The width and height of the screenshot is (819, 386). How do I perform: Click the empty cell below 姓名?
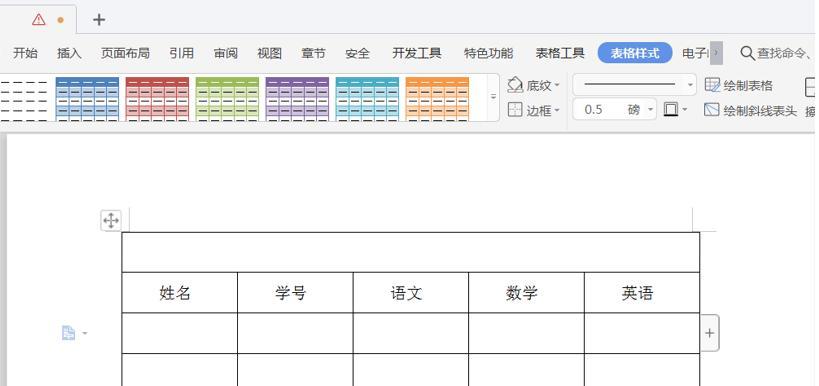coord(180,333)
